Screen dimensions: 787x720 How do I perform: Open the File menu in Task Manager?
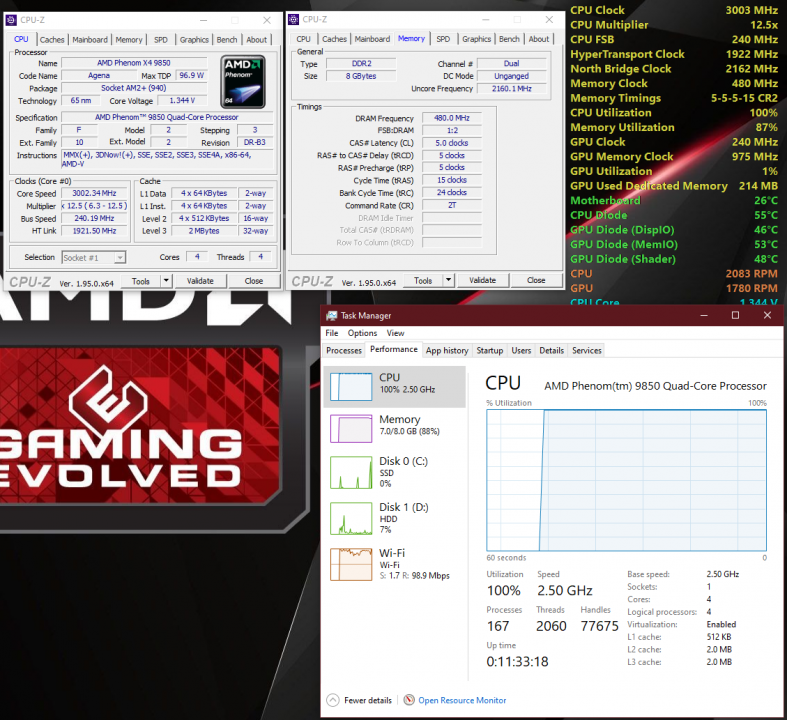(331, 333)
